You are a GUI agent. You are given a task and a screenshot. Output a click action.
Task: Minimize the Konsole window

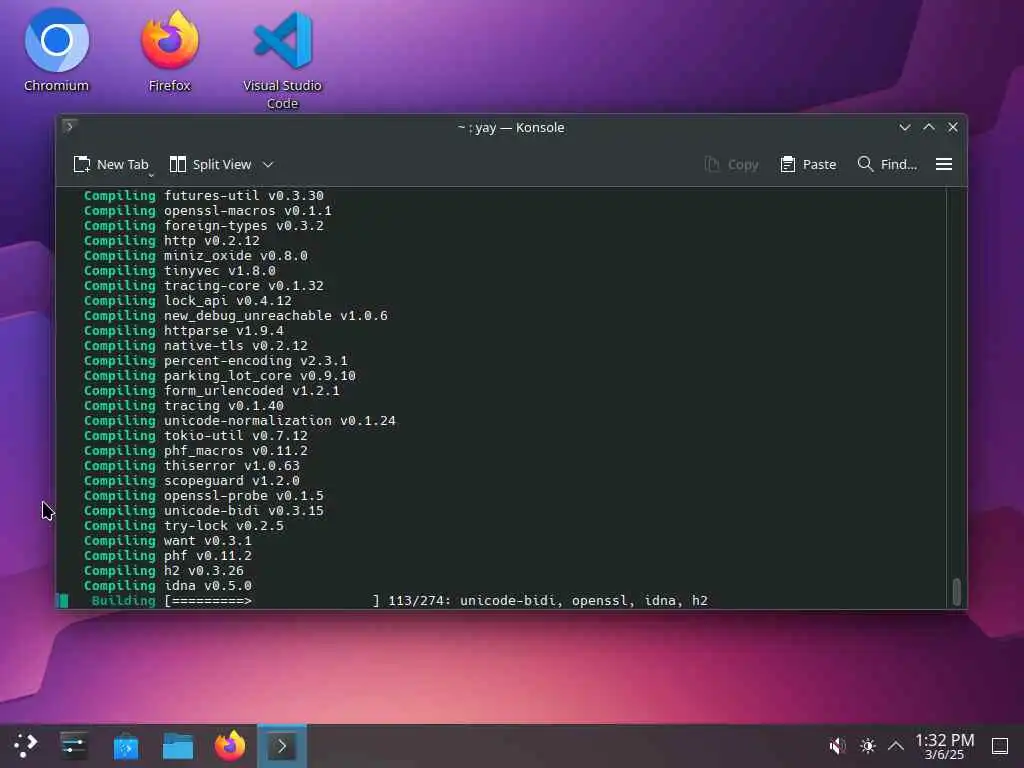tap(904, 127)
